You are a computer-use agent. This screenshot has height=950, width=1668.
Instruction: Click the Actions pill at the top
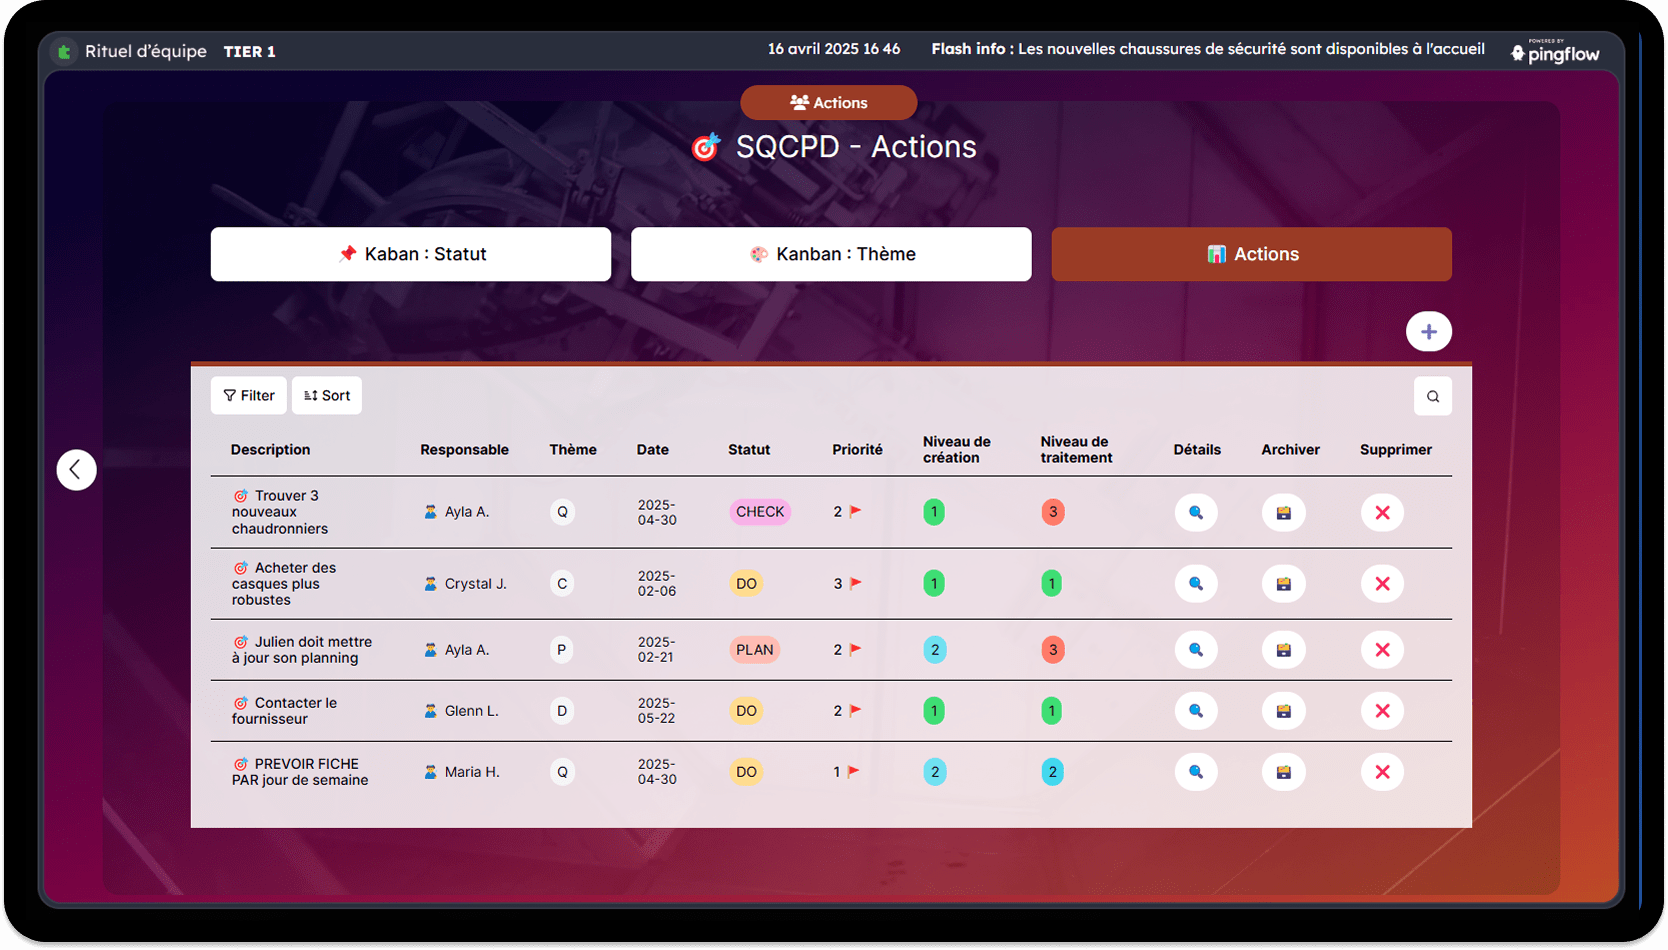click(x=828, y=103)
